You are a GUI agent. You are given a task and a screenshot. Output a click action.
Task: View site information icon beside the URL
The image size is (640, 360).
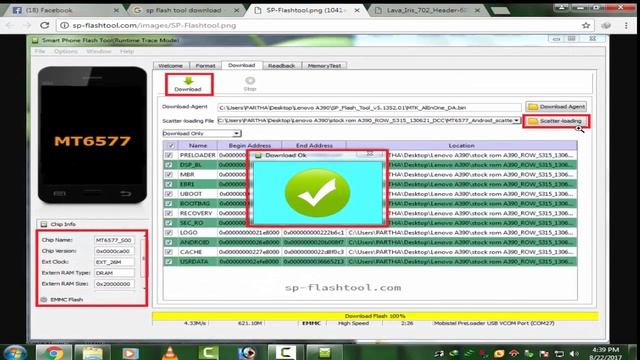(x=64, y=25)
